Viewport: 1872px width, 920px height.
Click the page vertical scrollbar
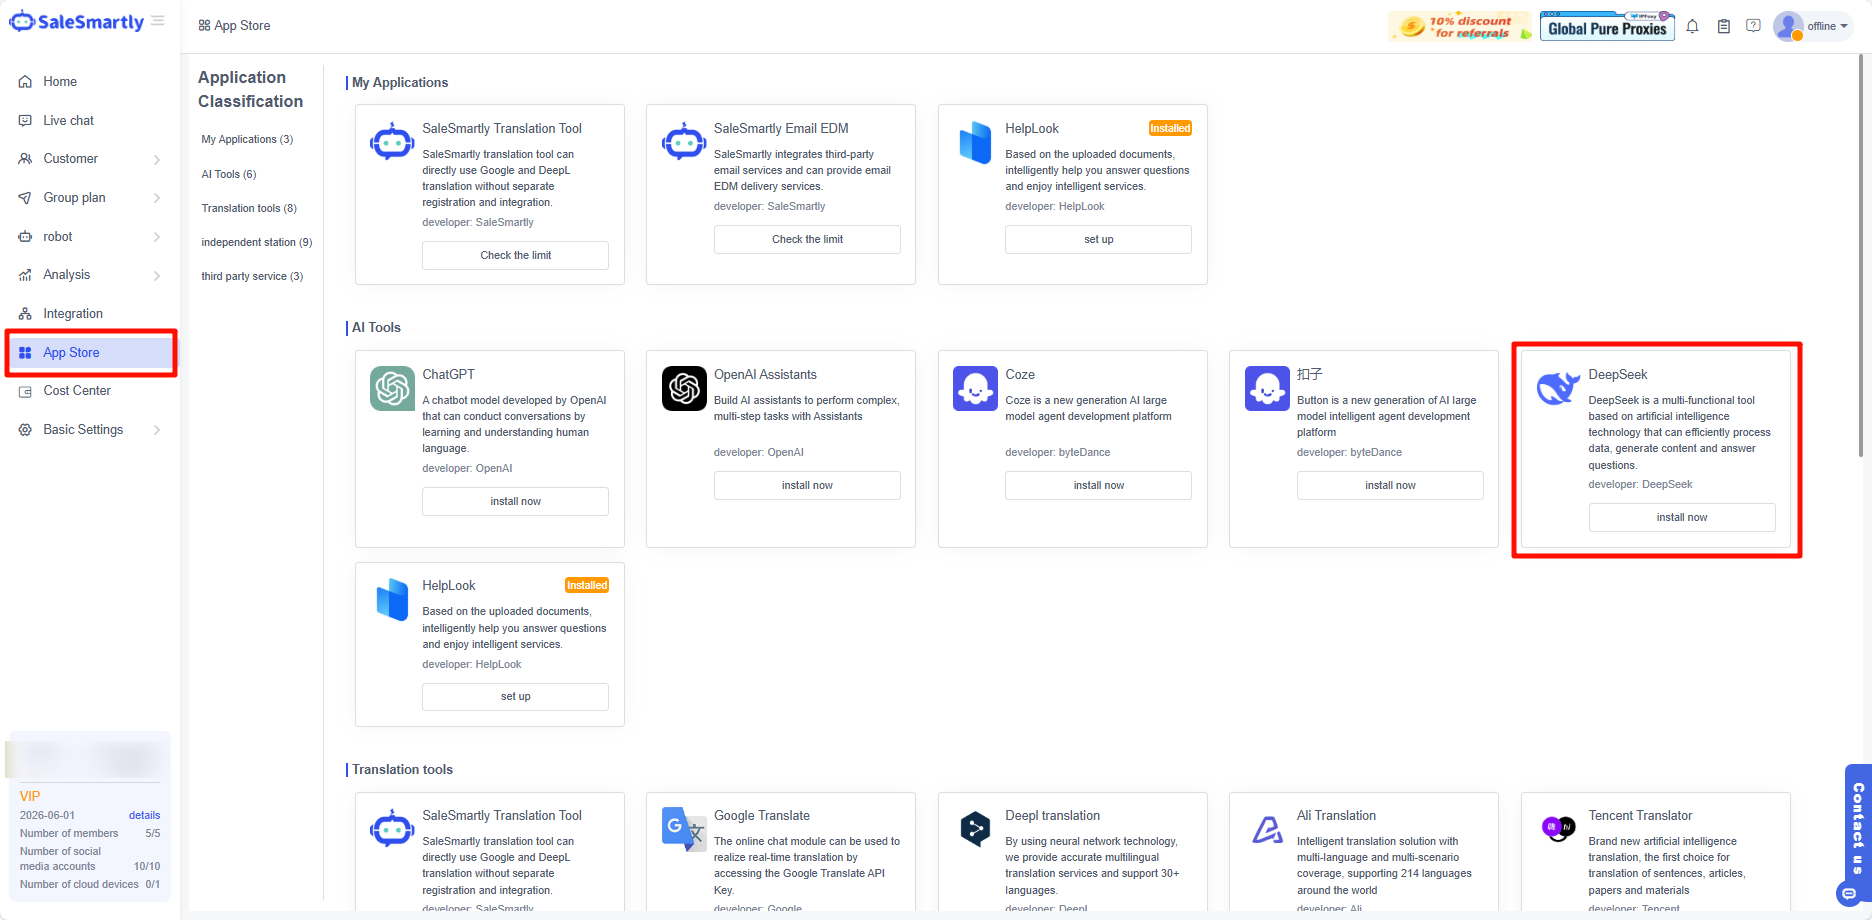[x=1862, y=250]
